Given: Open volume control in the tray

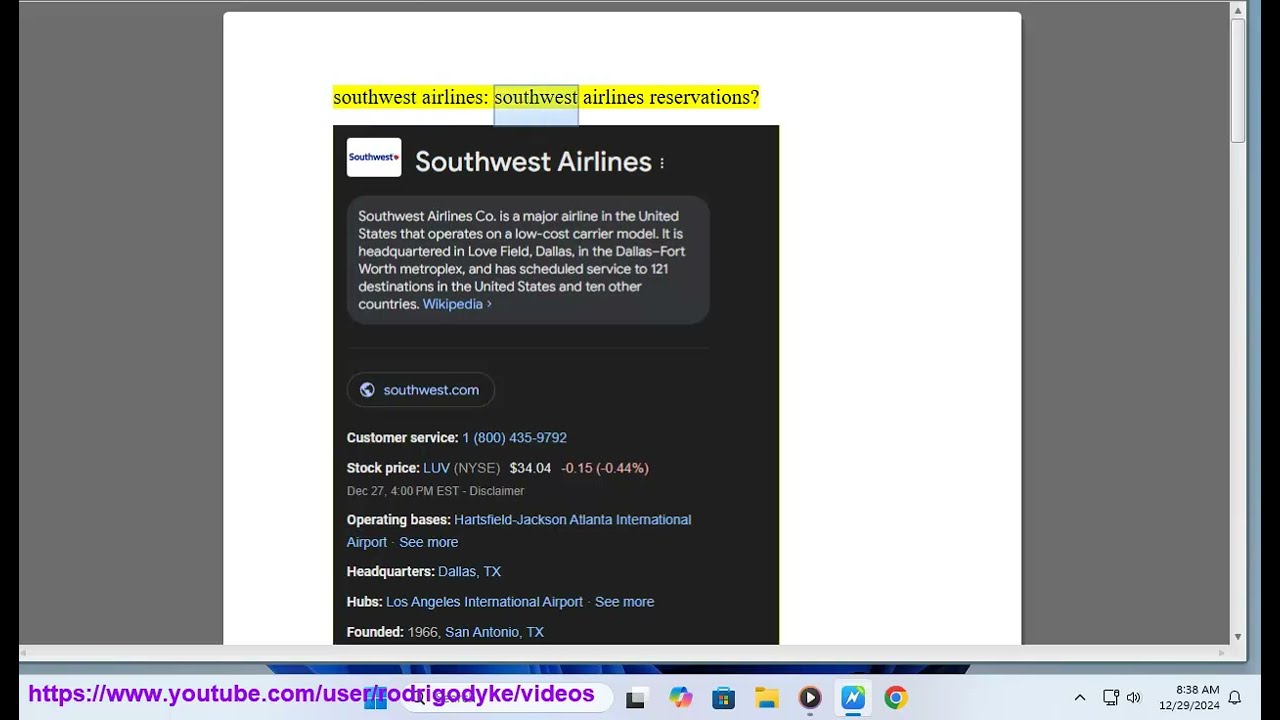Looking at the screenshot, I should coord(1134,698).
